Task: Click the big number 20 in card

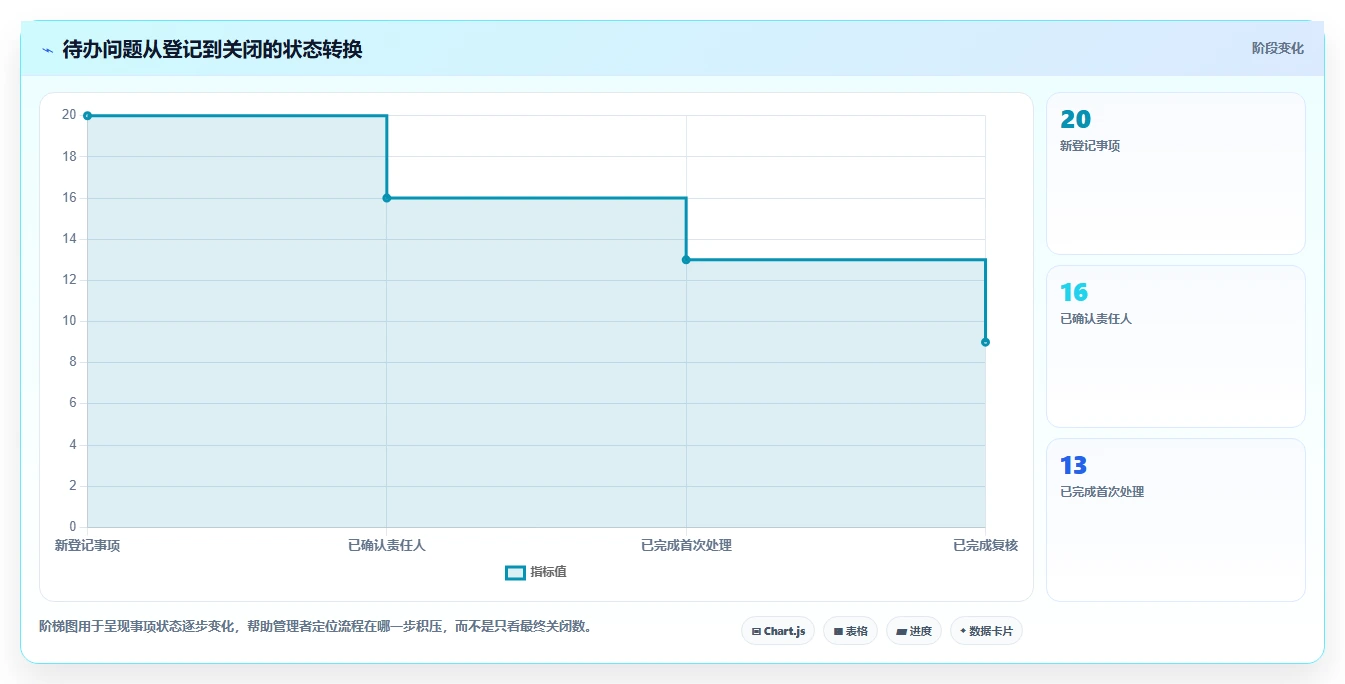Action: (1076, 120)
